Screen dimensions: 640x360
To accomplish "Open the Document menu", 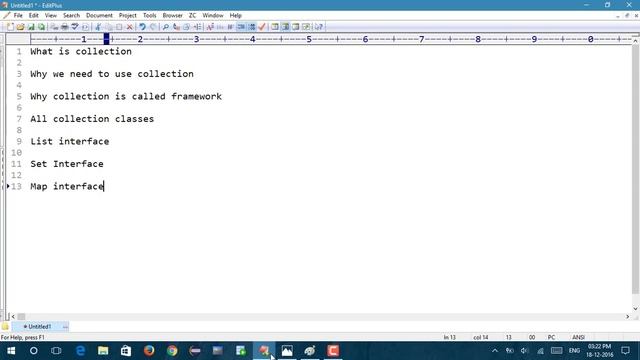I will [99, 16].
